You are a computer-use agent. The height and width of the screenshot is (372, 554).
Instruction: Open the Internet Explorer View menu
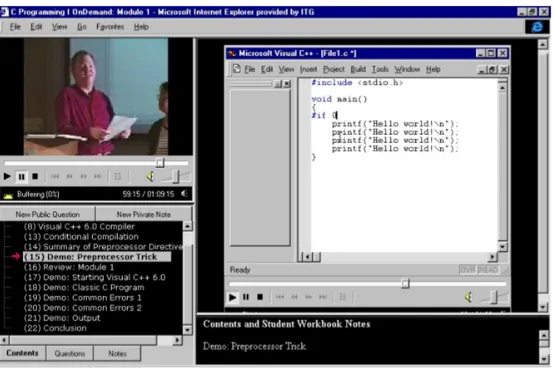coord(59,27)
